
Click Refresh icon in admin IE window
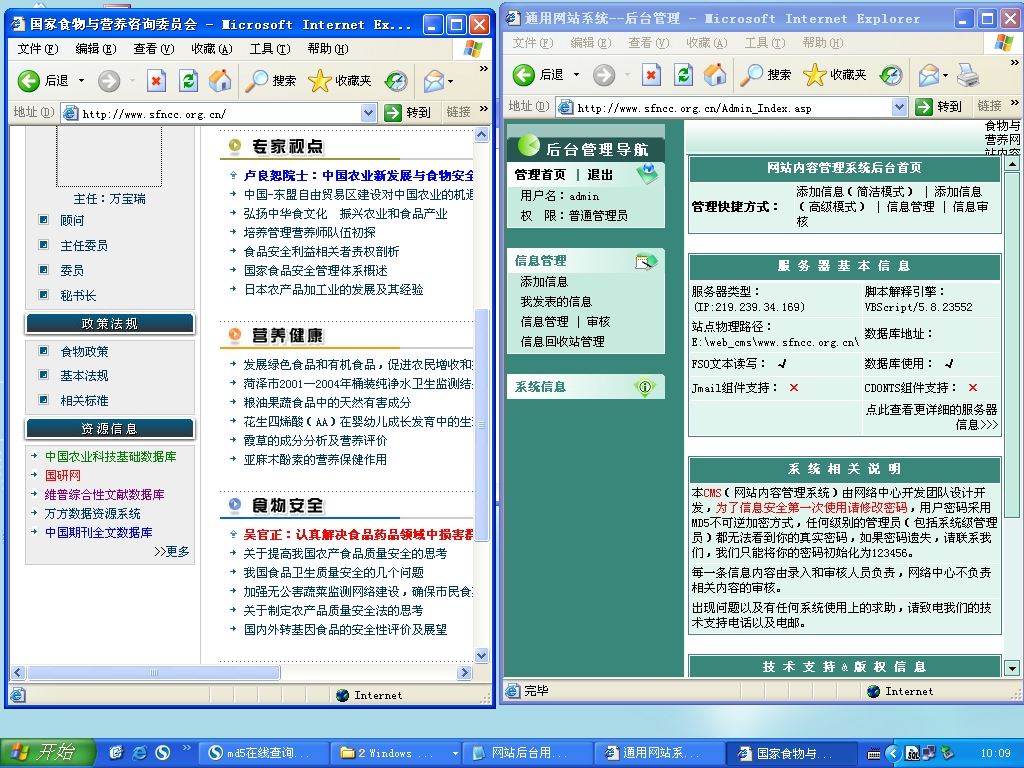684,75
